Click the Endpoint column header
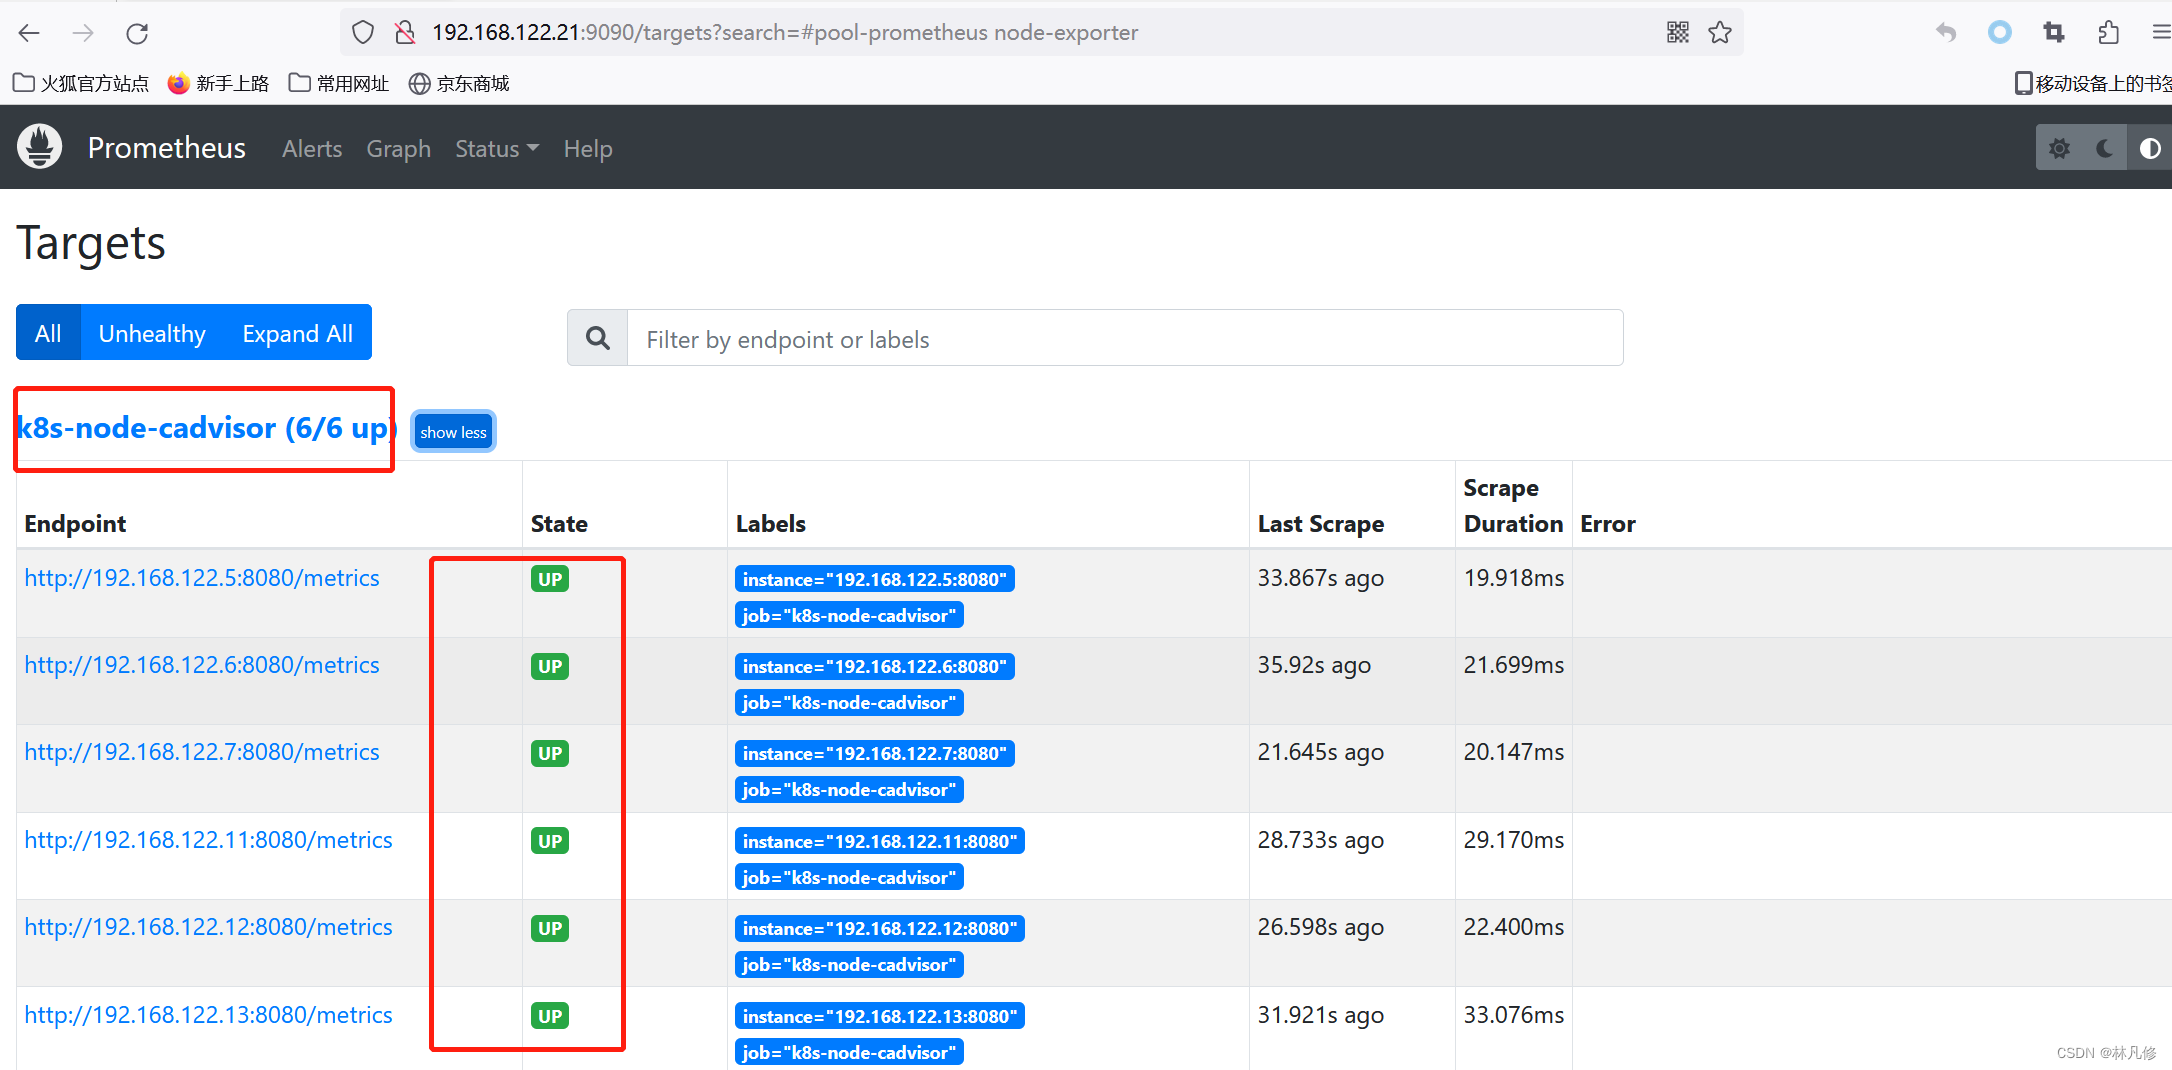The height and width of the screenshot is (1070, 2172). pos(75,524)
